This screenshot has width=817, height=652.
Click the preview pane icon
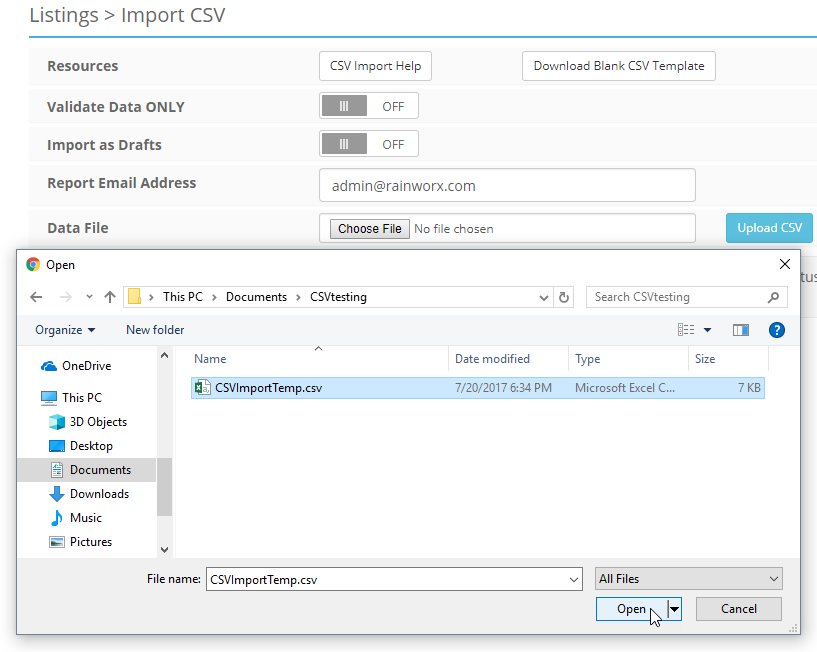click(741, 329)
